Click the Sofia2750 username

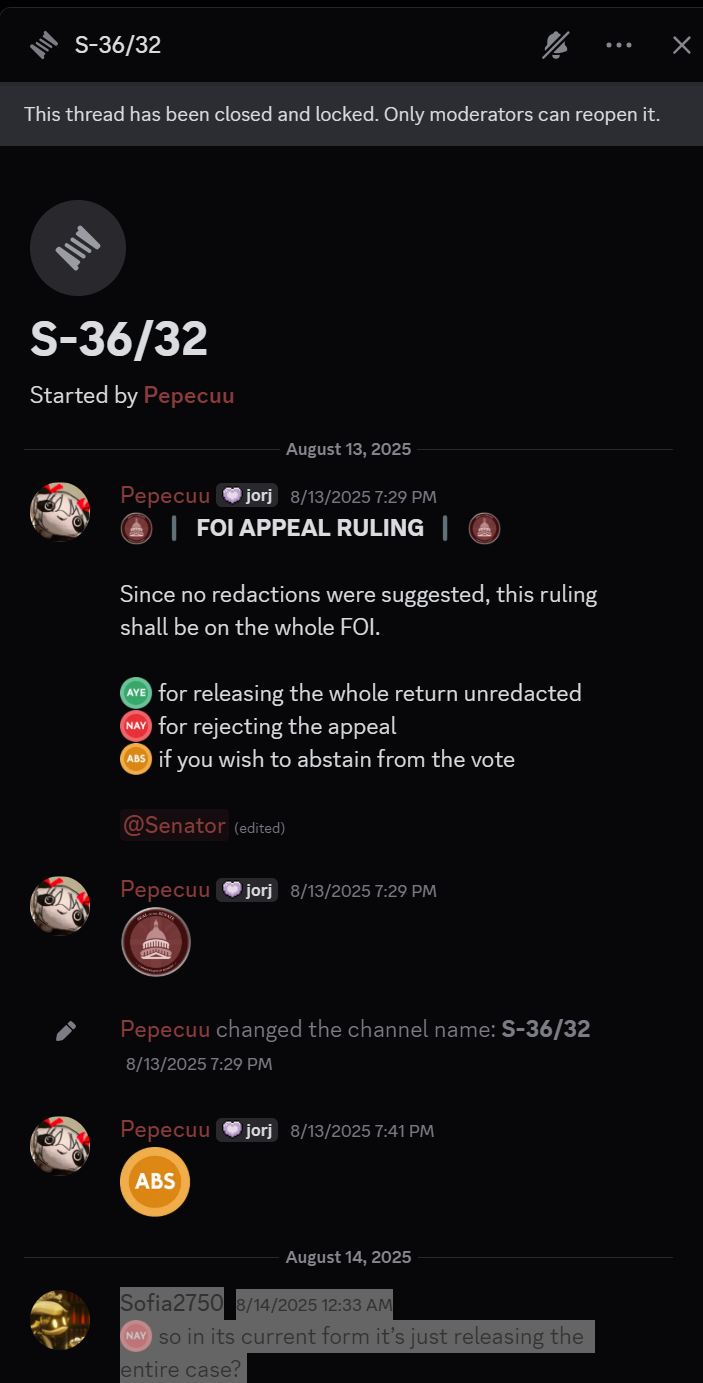(x=171, y=1302)
